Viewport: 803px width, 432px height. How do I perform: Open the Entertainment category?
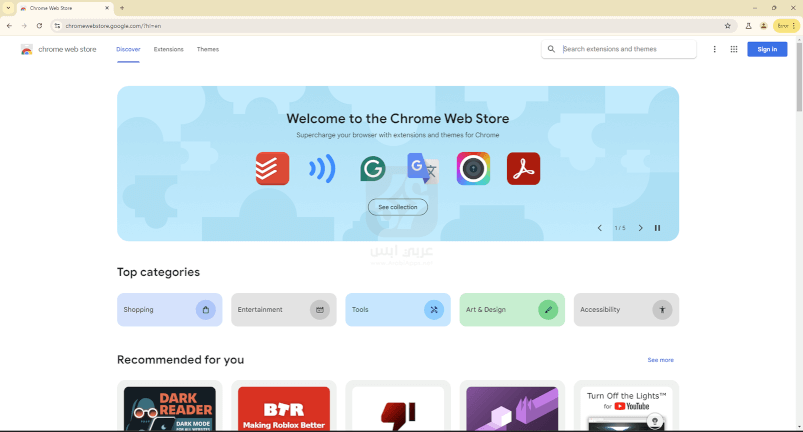coord(284,310)
